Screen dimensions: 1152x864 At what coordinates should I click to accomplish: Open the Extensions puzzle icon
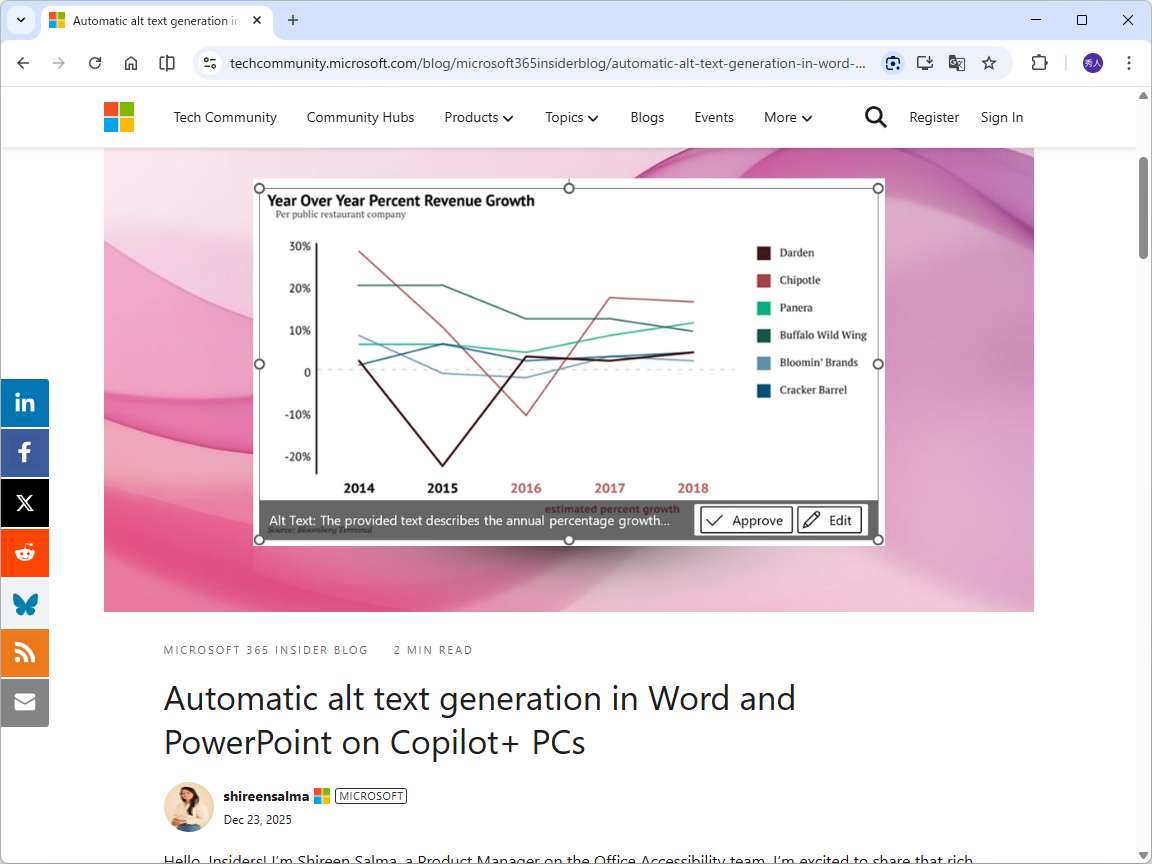1039,63
